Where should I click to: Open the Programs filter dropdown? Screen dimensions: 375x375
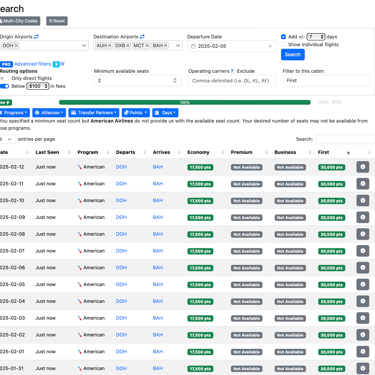[x=14, y=113]
